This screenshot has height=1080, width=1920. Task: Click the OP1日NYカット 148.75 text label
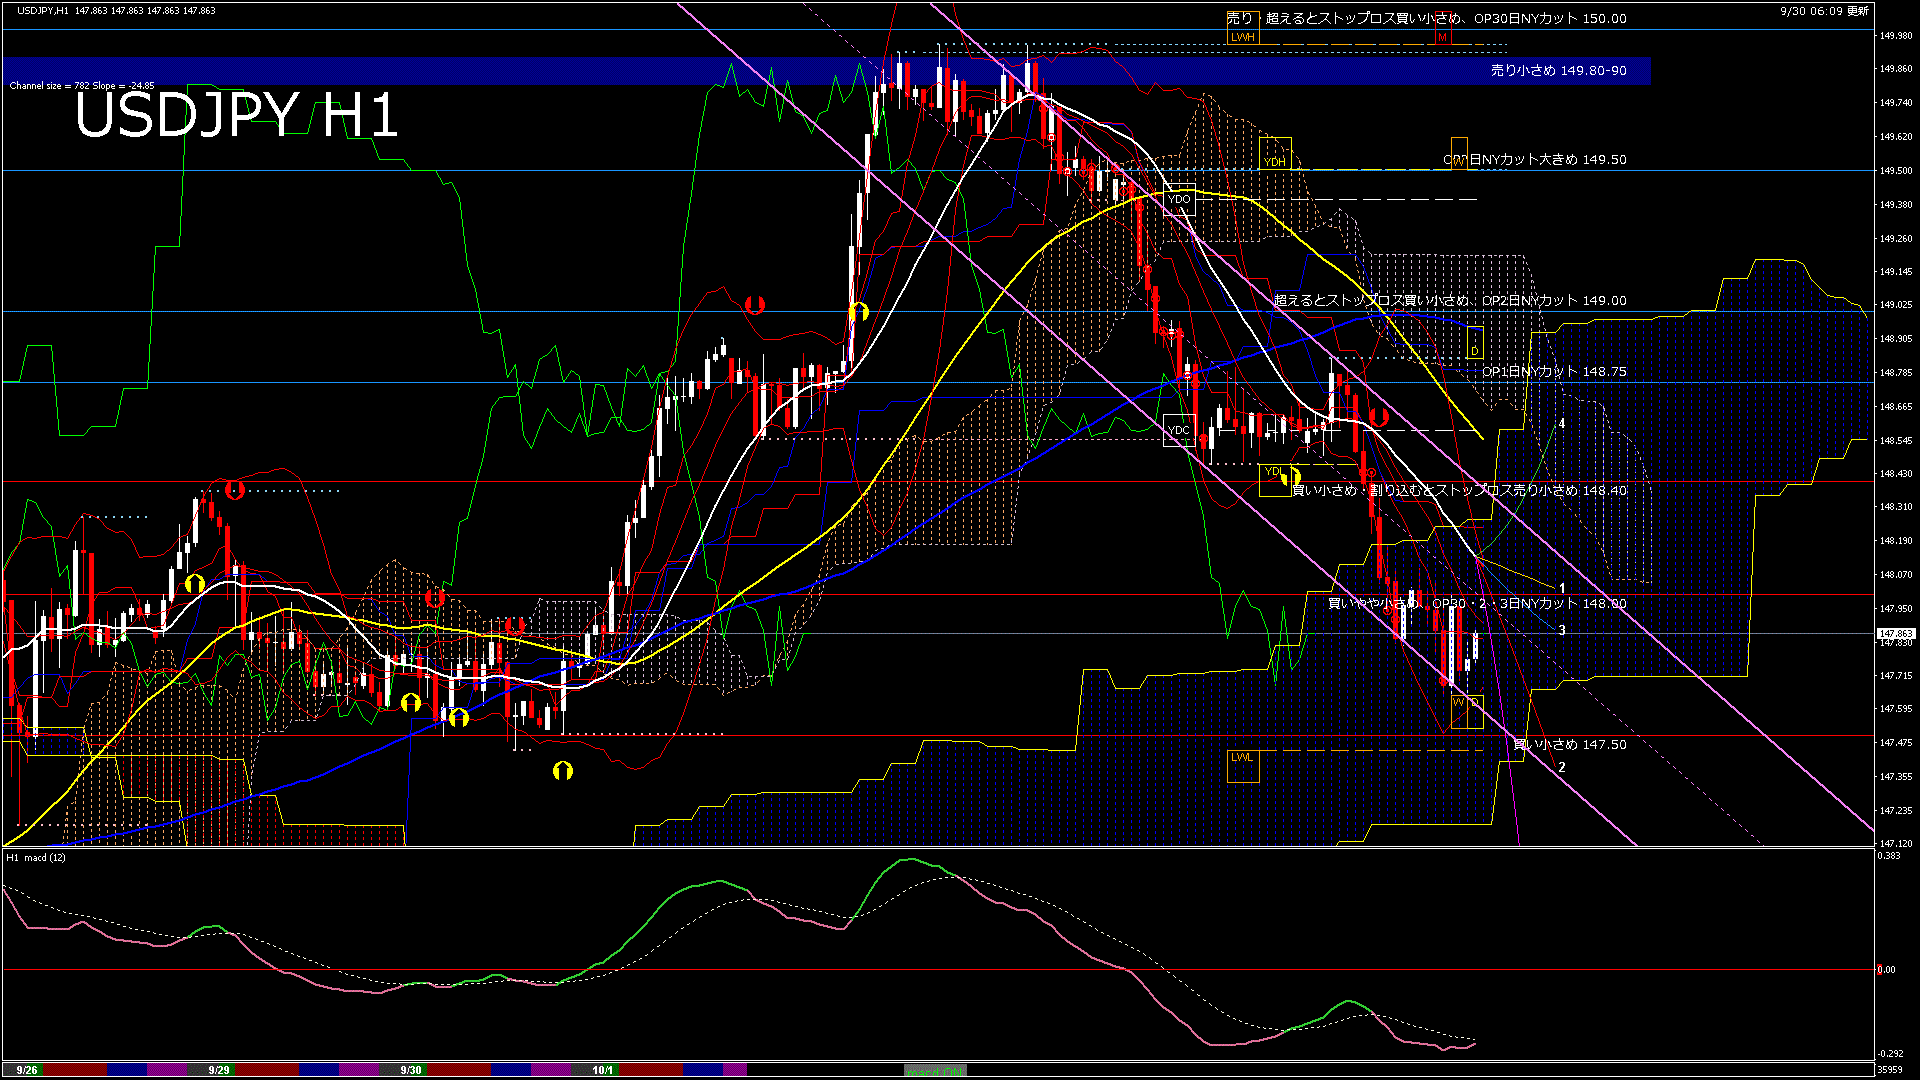(1554, 371)
